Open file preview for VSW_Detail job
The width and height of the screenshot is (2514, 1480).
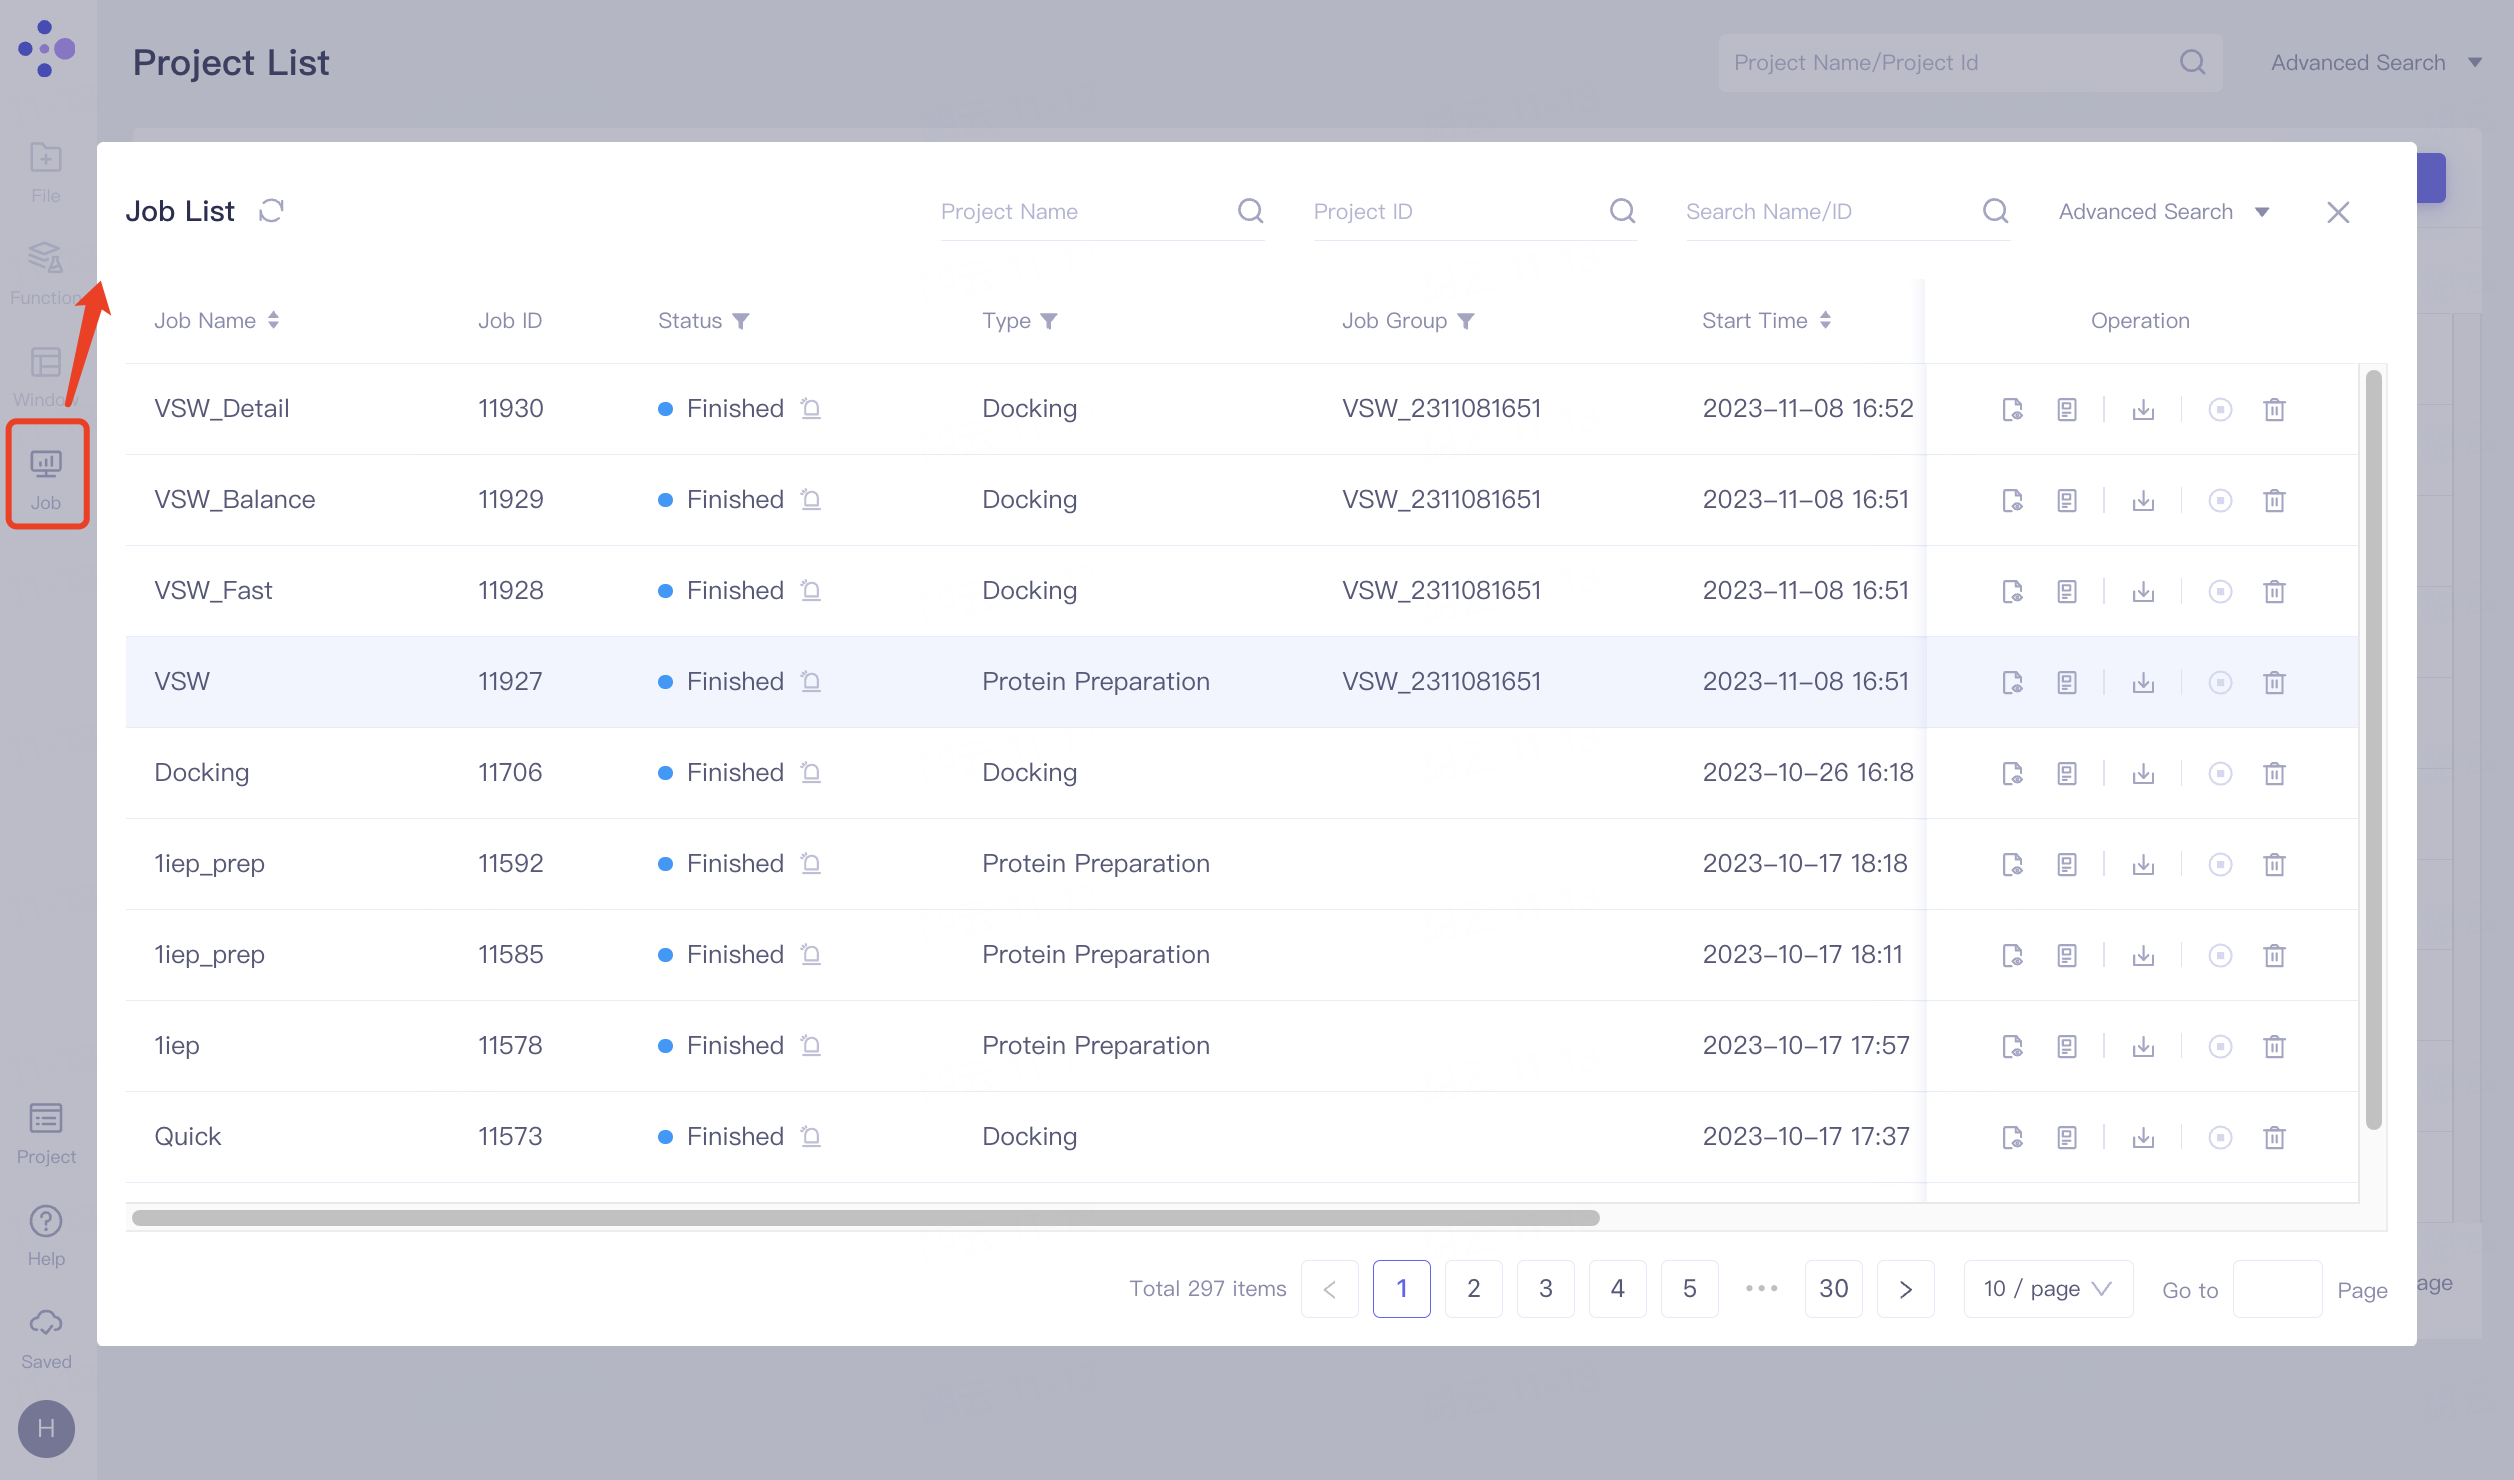(x=2012, y=409)
